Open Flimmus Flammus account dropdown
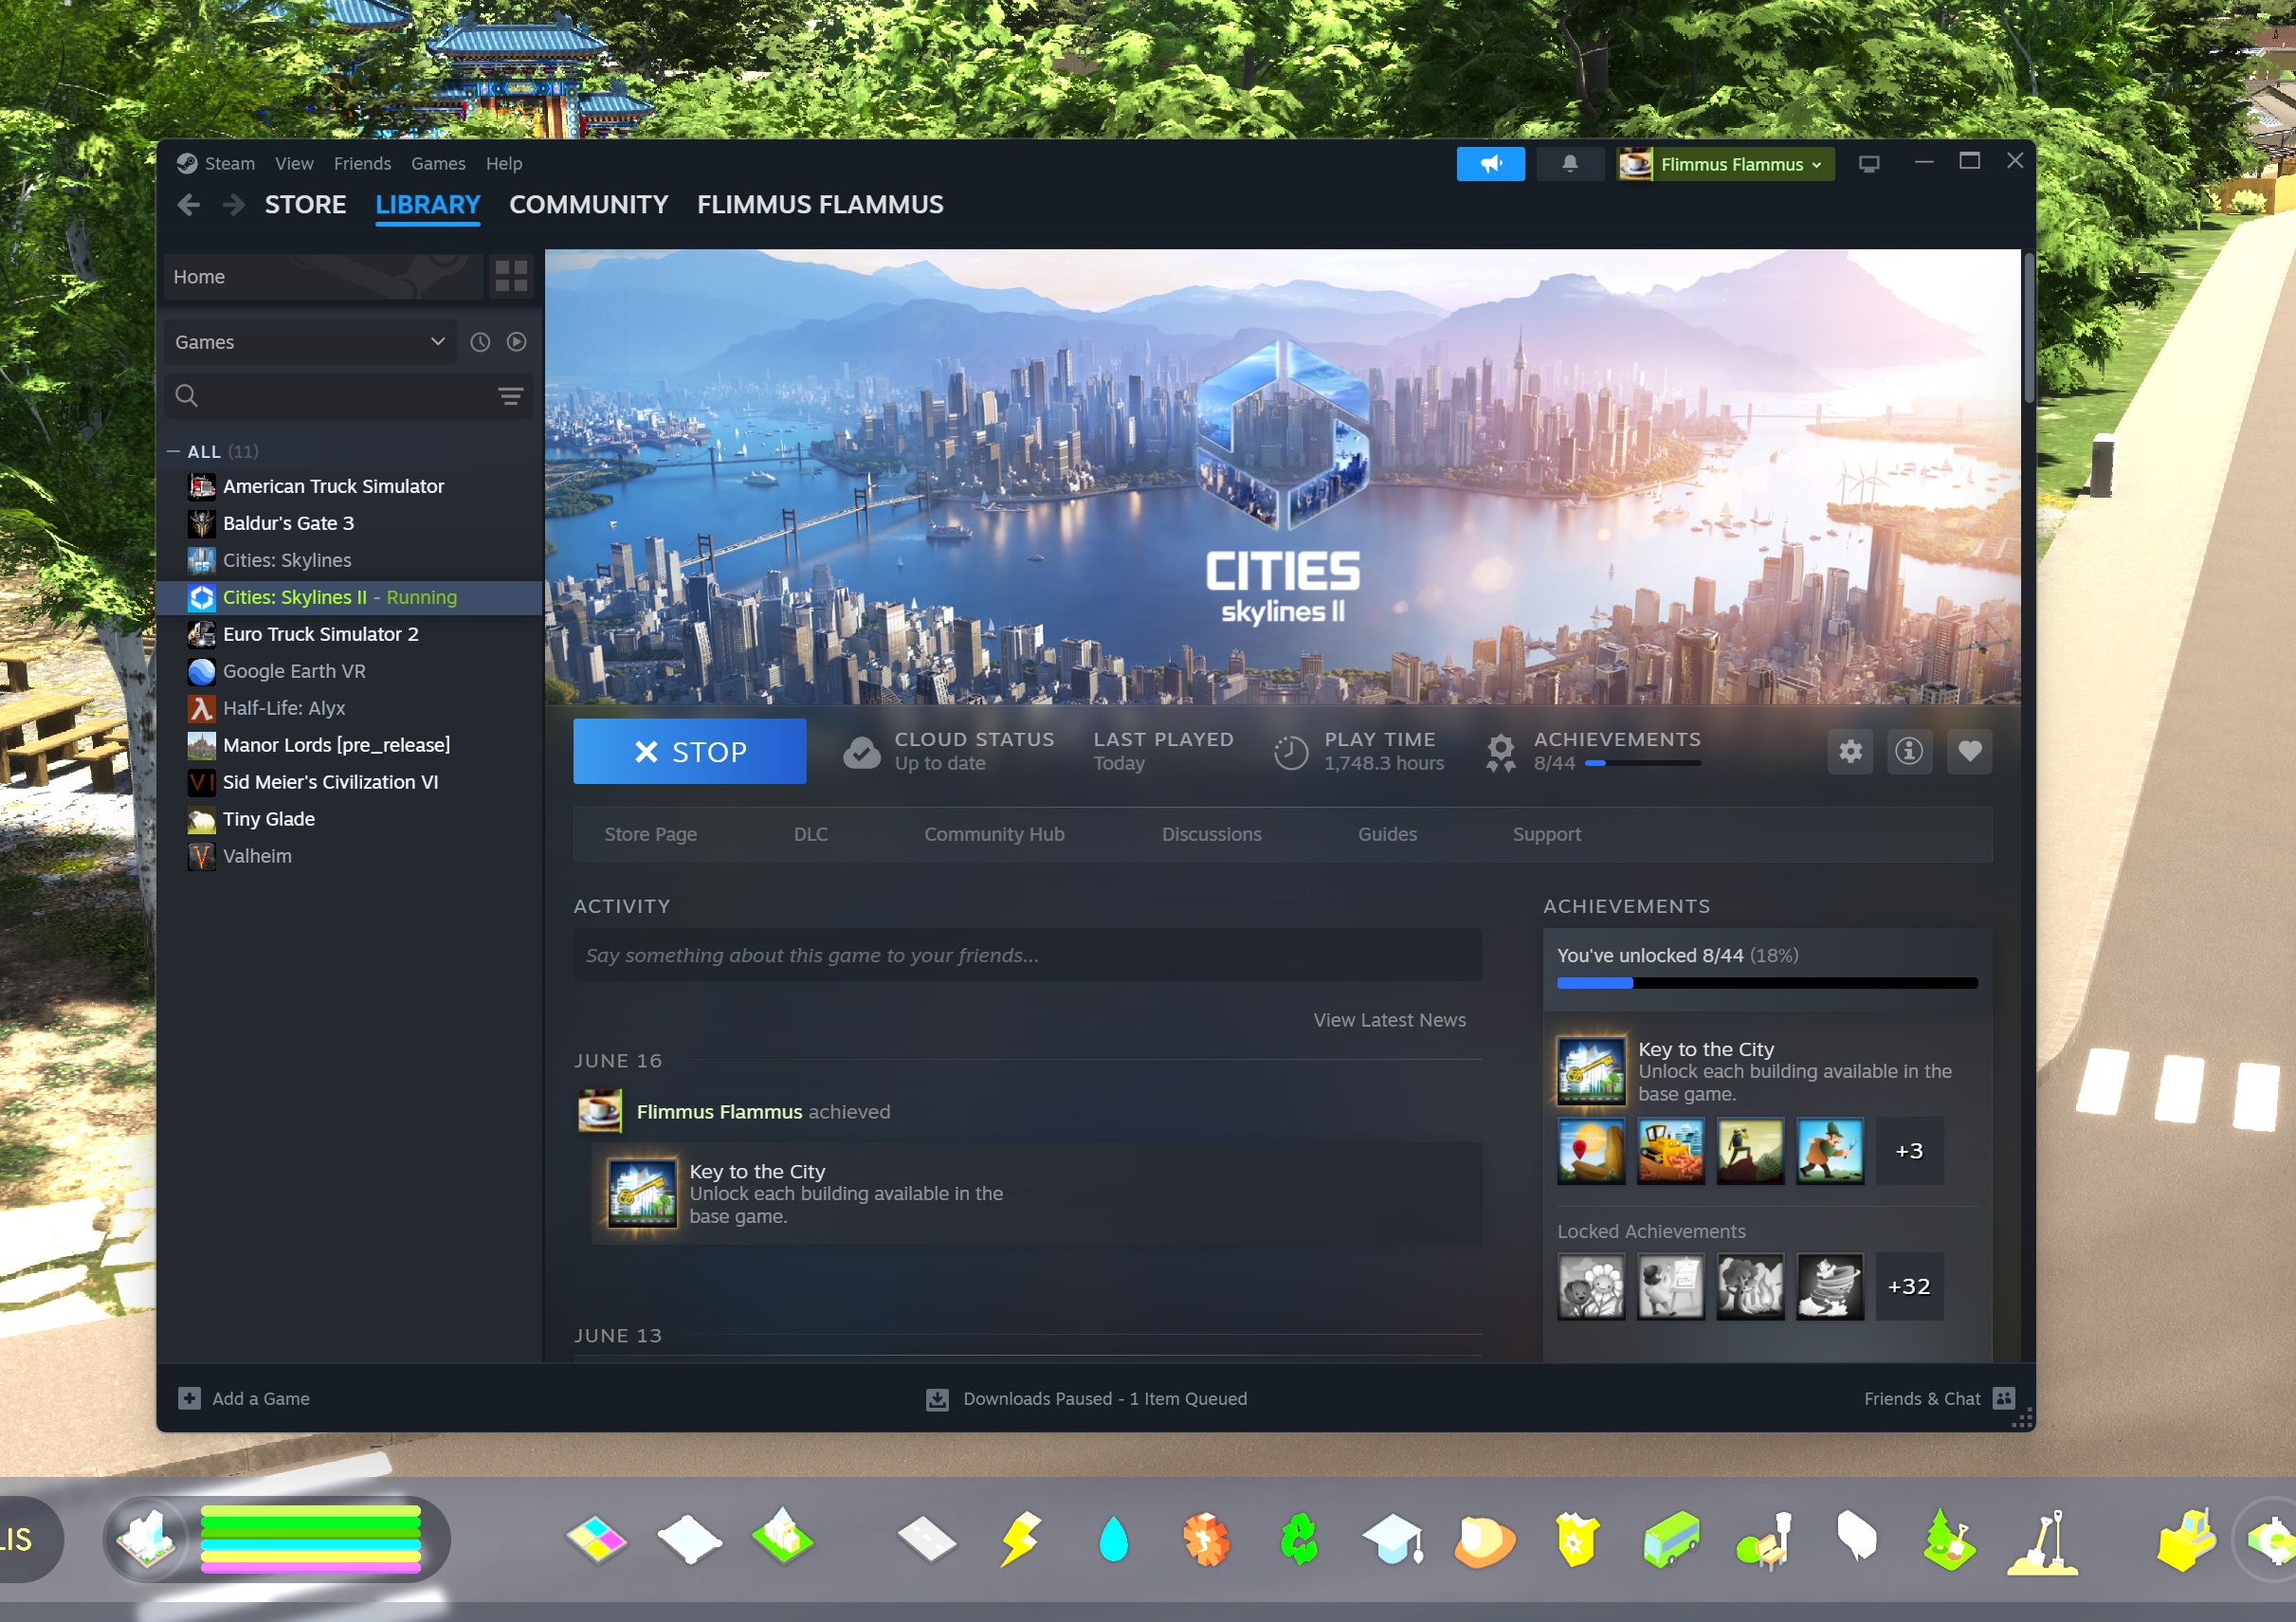The height and width of the screenshot is (1622, 2296). (1725, 164)
